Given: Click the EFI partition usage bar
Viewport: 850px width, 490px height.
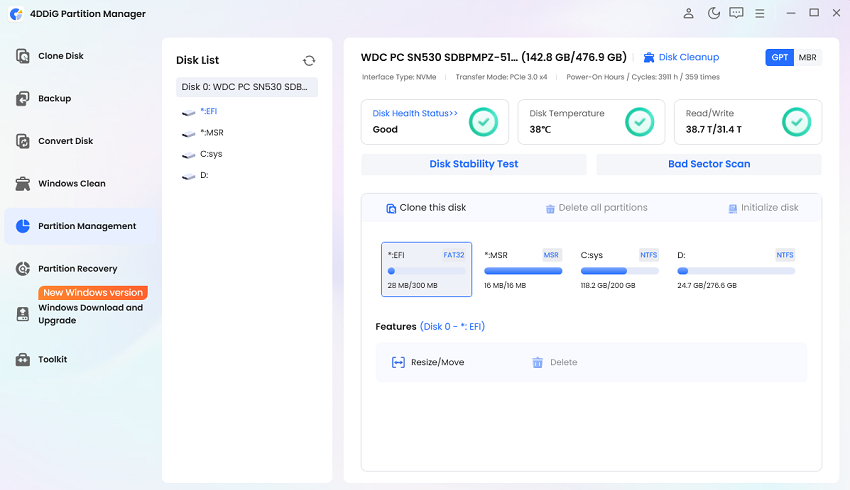Looking at the screenshot, I should [x=426, y=271].
